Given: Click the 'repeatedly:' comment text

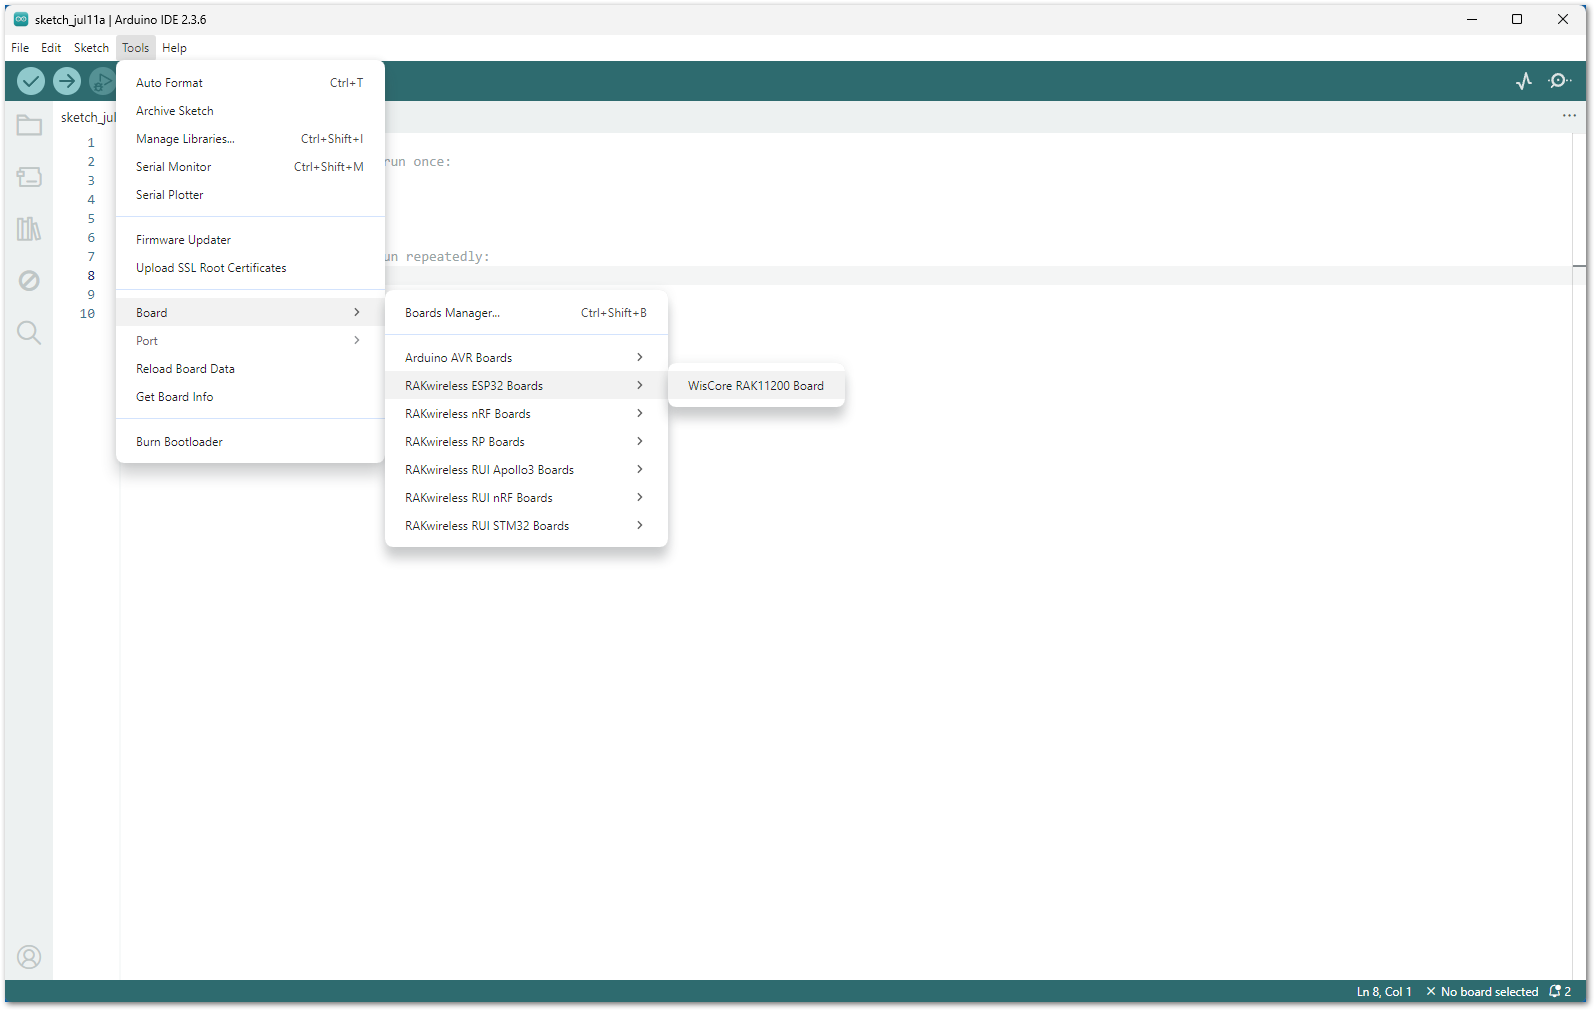Looking at the screenshot, I should (447, 257).
